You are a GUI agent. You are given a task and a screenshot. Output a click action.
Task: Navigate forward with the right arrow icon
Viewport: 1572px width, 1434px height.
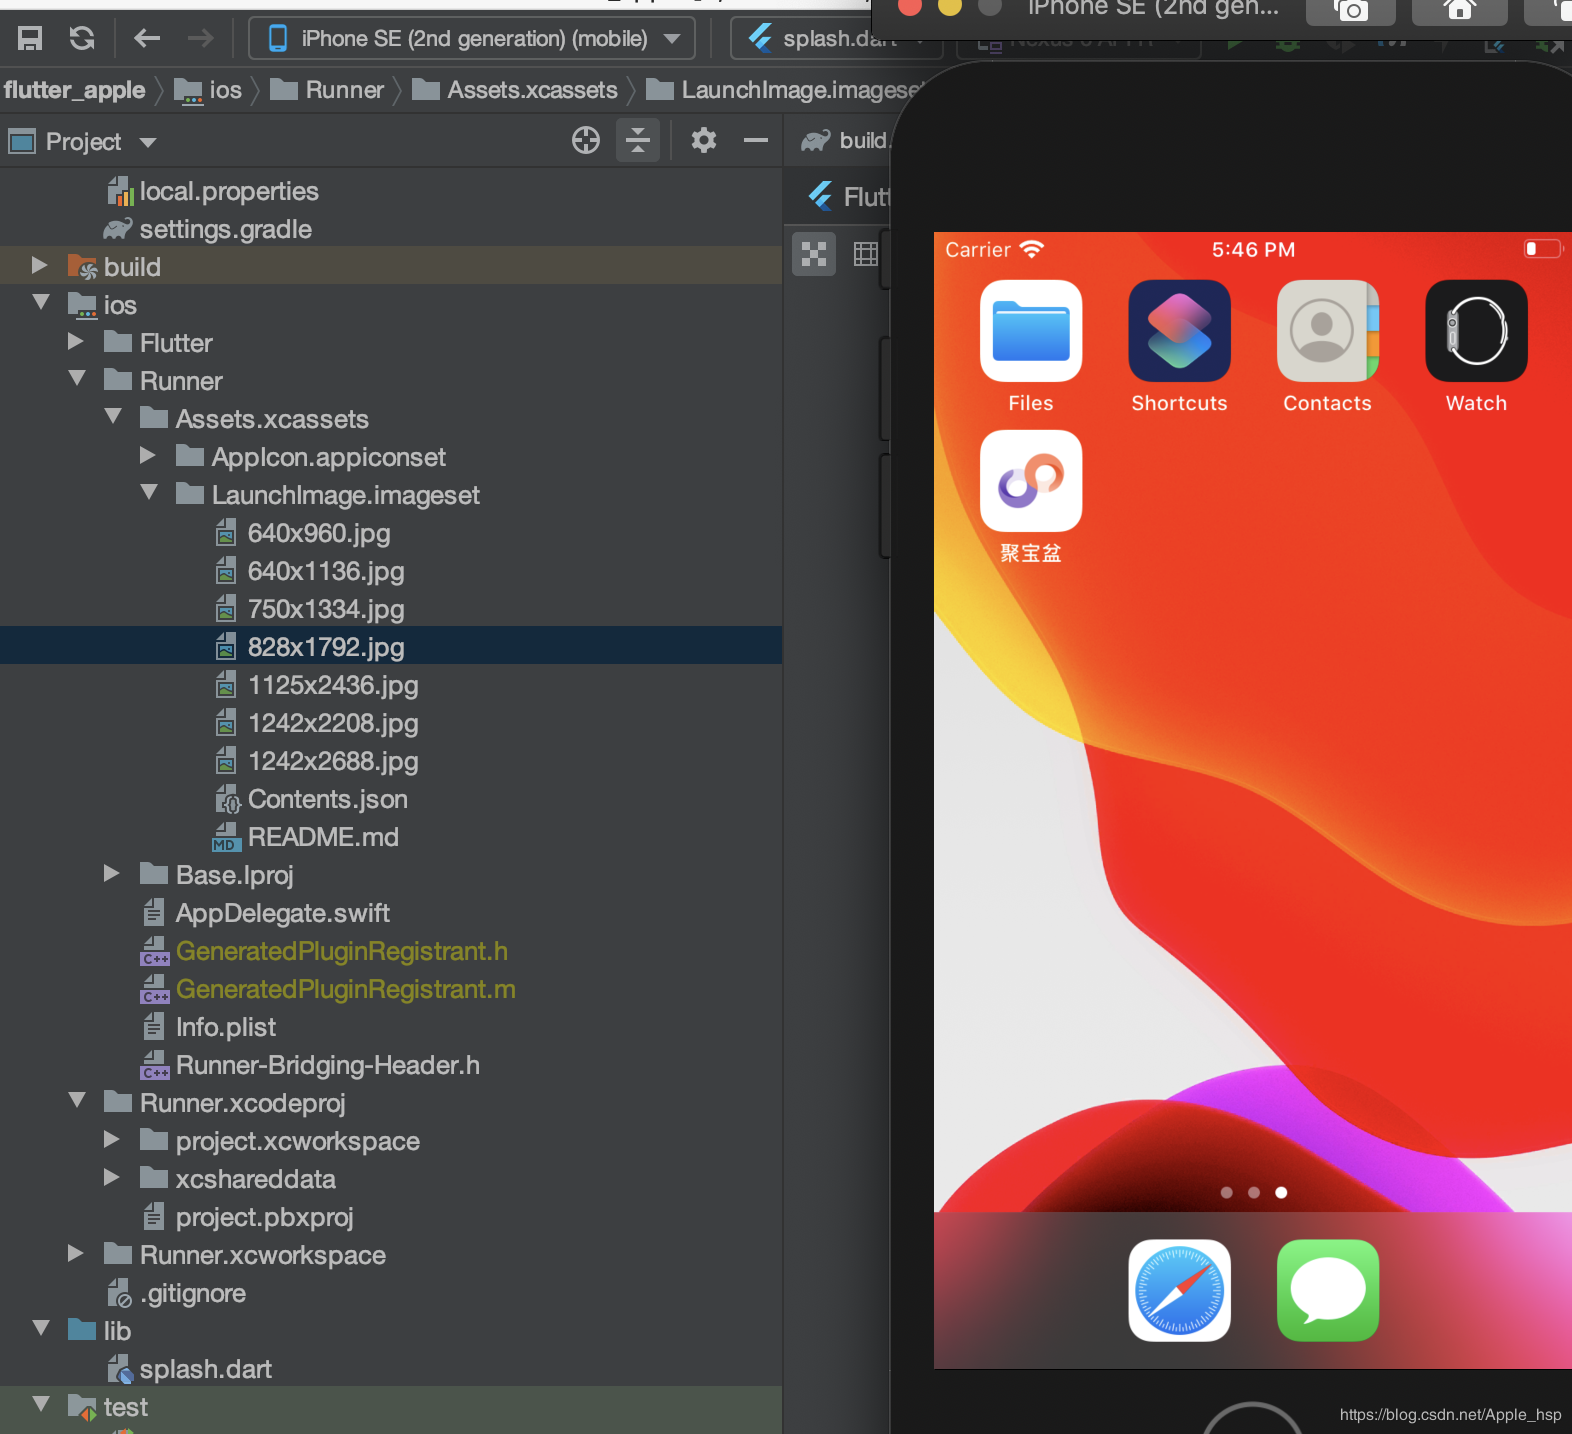(x=201, y=39)
